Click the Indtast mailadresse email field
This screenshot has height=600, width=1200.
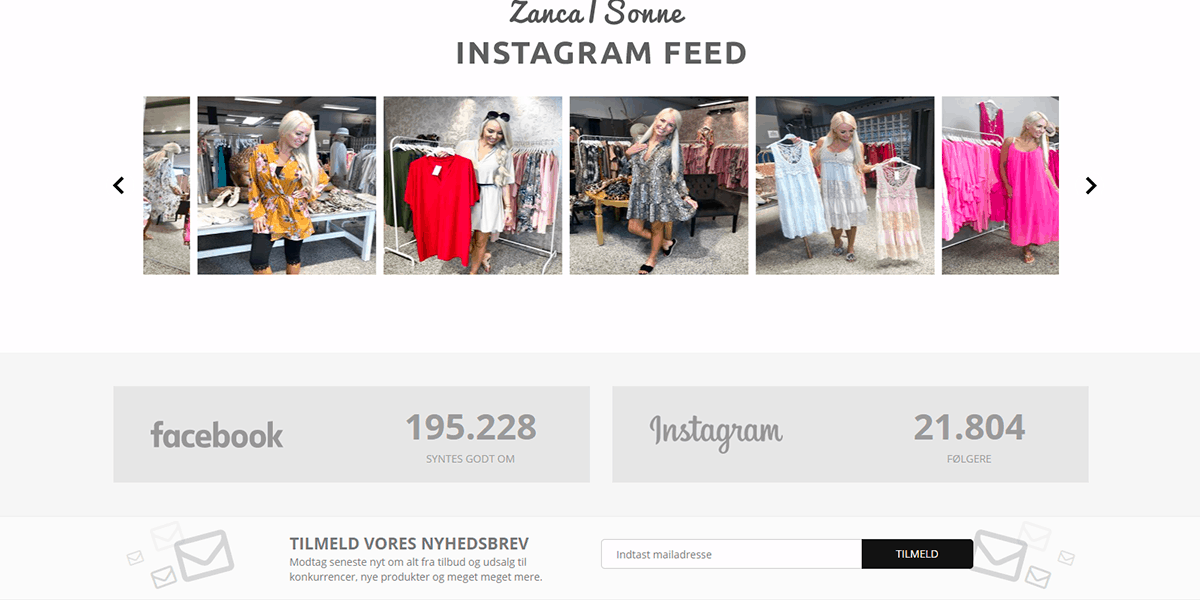coord(731,554)
